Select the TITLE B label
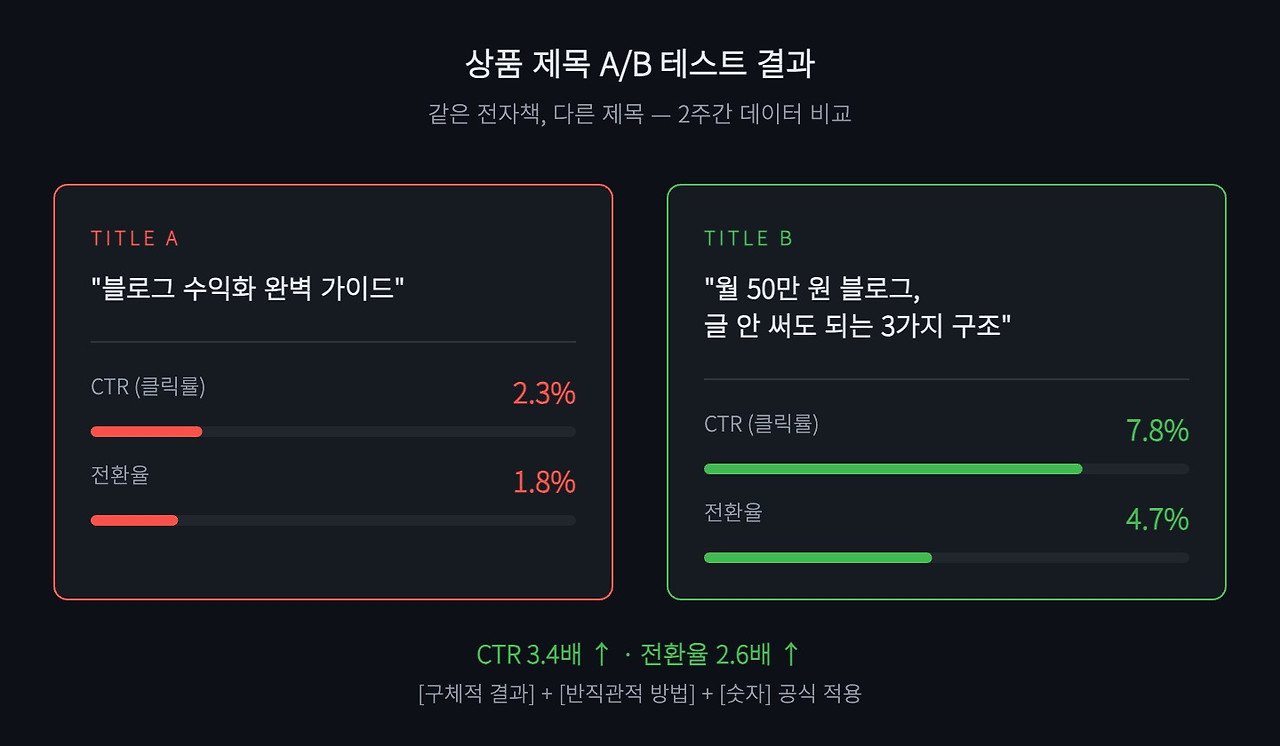This screenshot has width=1280, height=746. tap(748, 238)
